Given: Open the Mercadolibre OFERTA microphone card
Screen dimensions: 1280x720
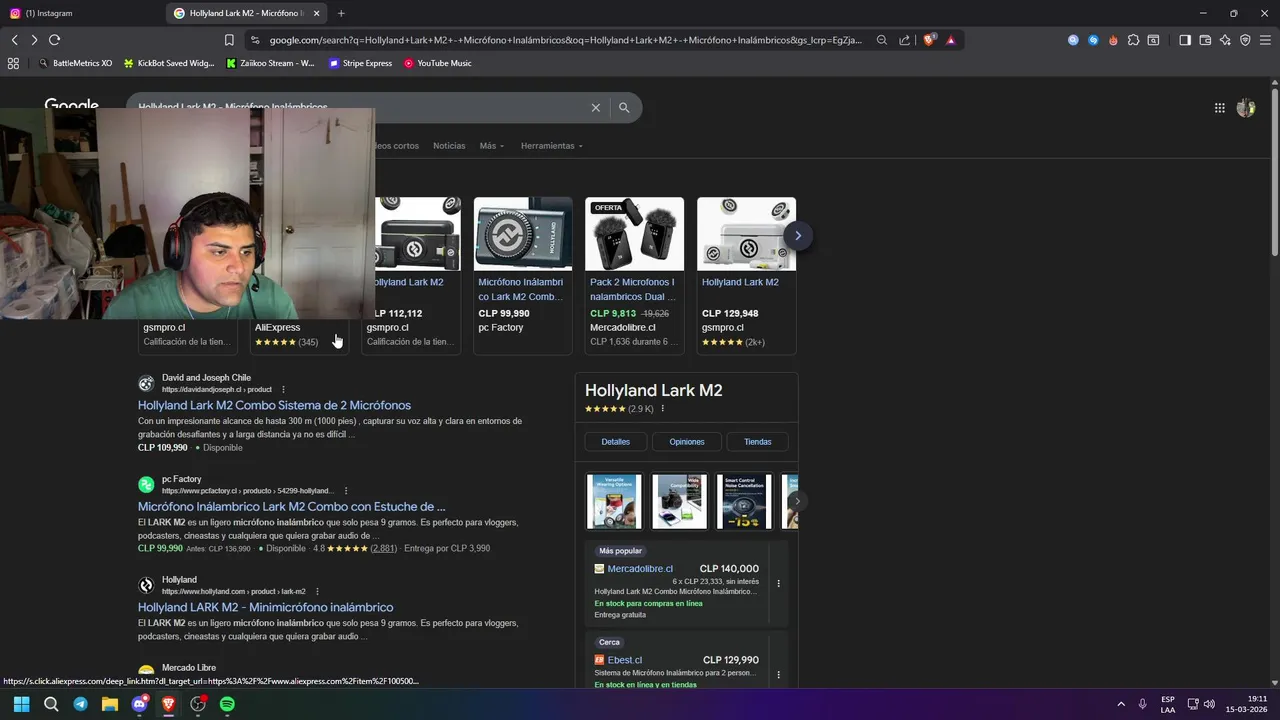Looking at the screenshot, I should point(635,275).
